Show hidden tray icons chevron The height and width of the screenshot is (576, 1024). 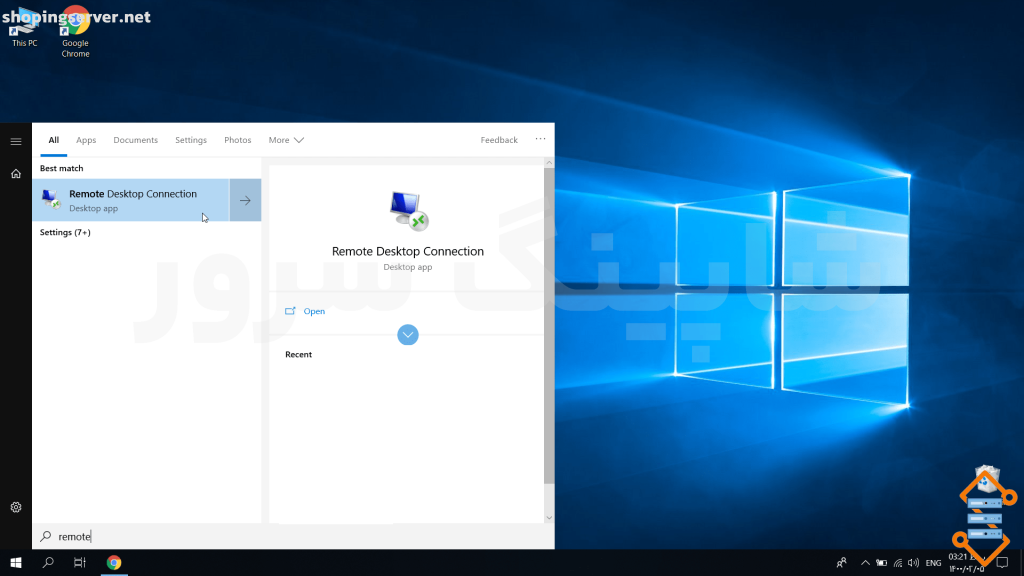click(x=865, y=563)
